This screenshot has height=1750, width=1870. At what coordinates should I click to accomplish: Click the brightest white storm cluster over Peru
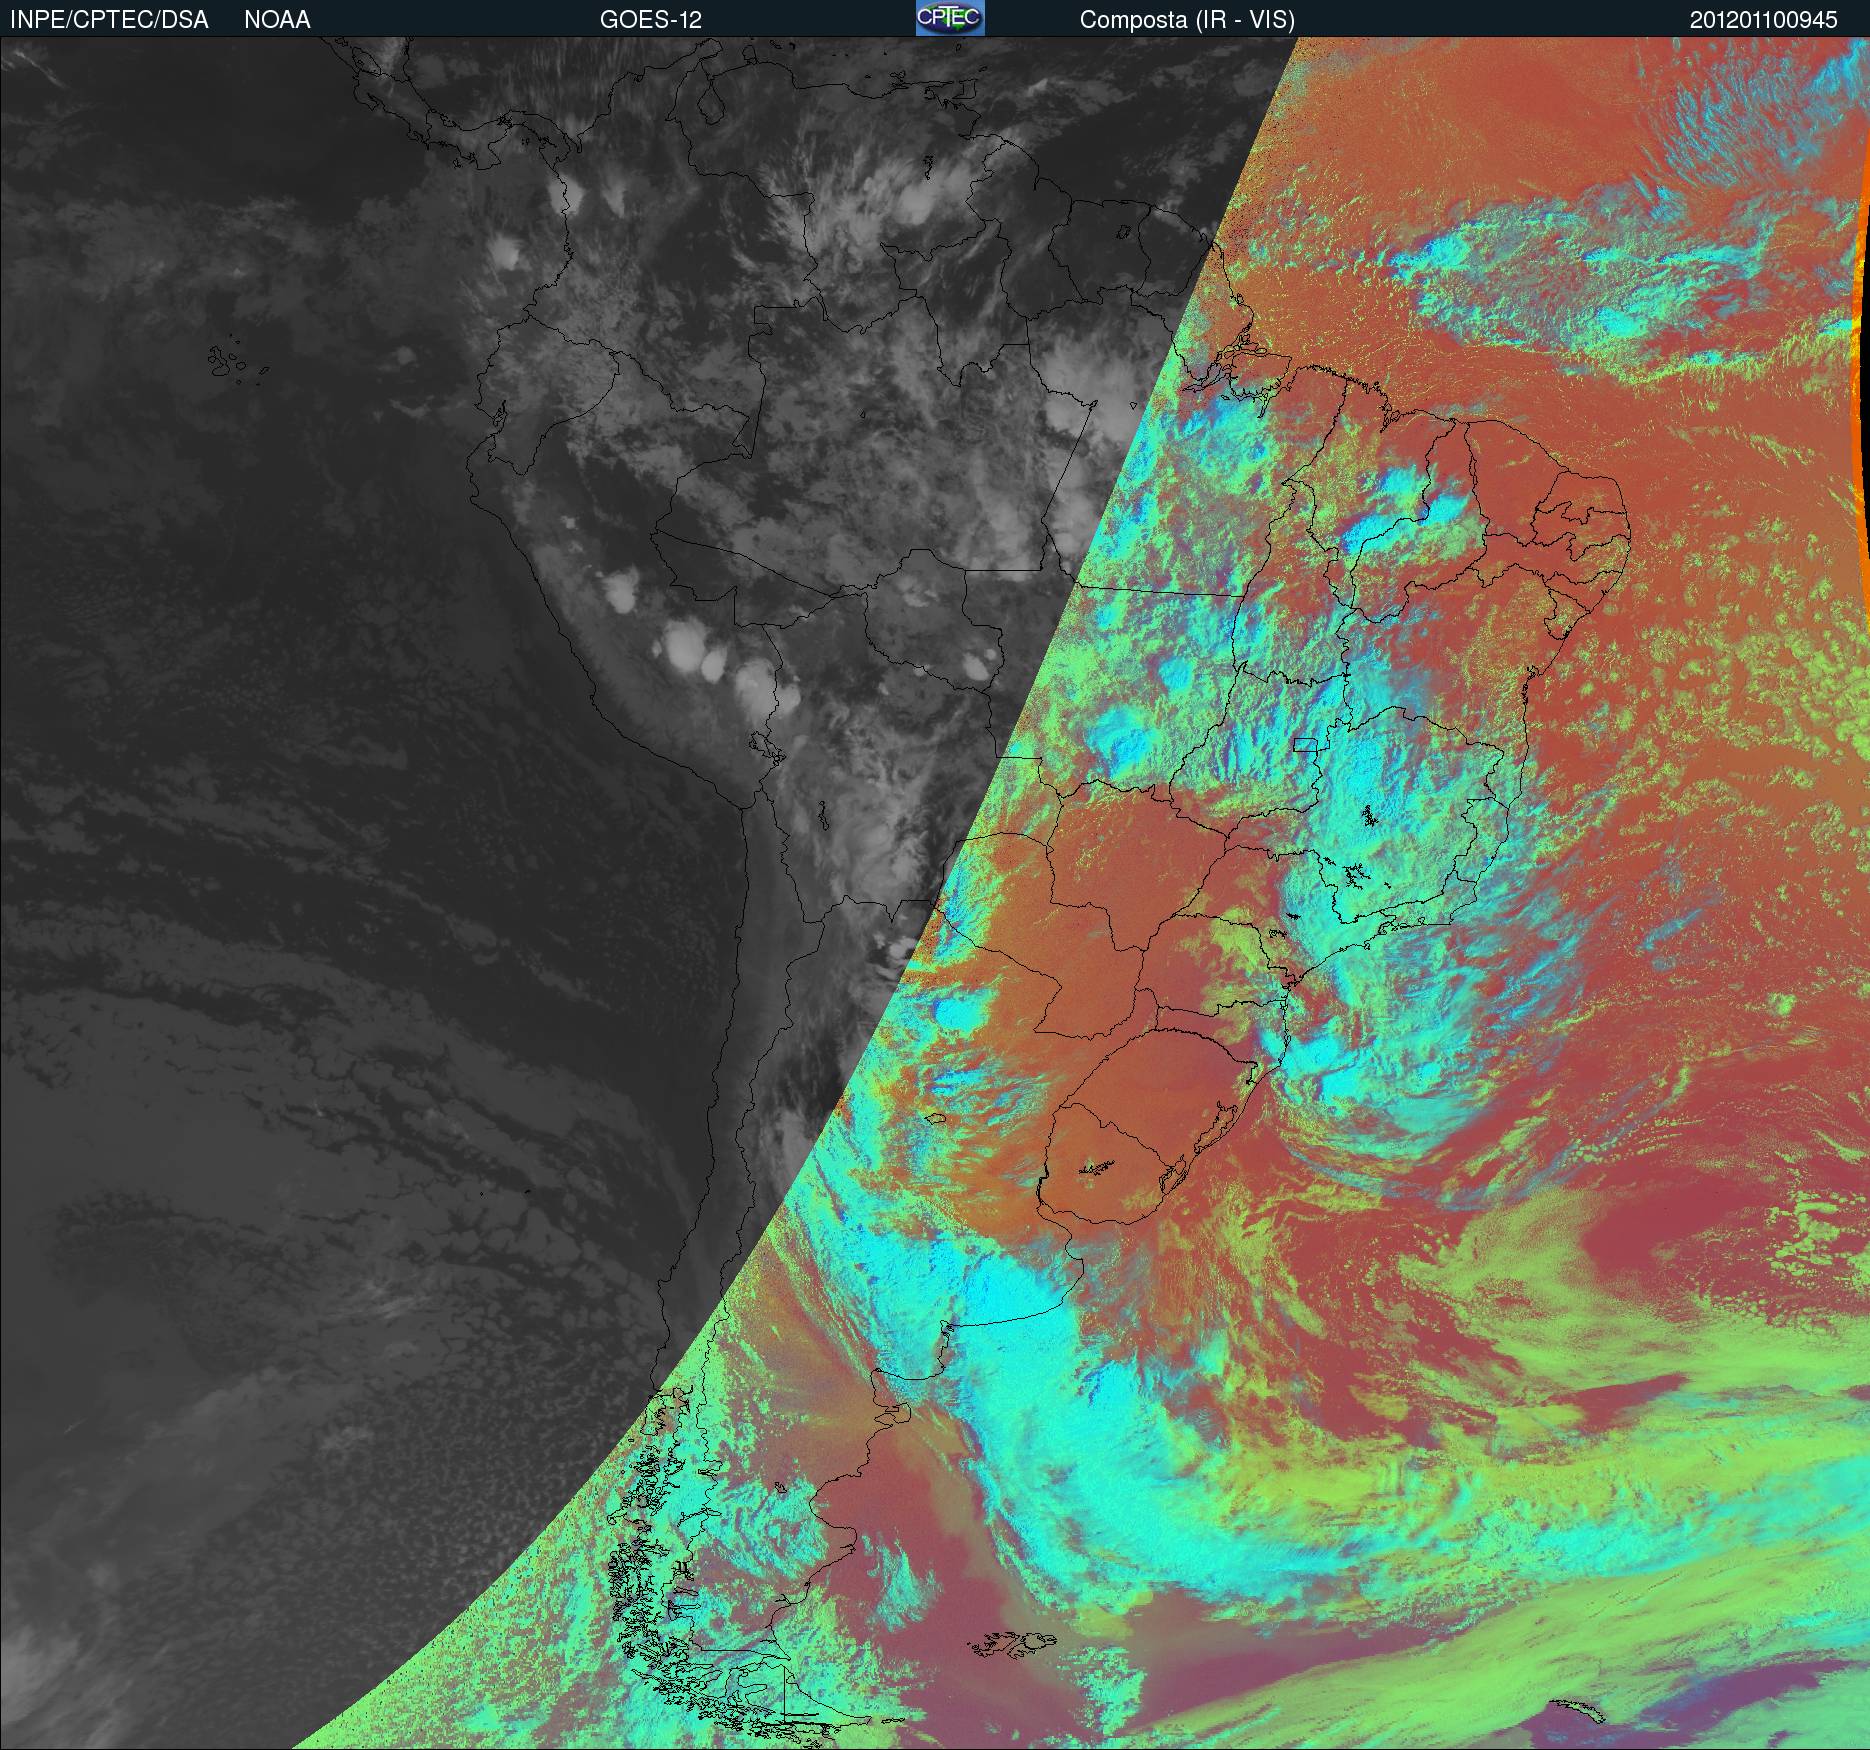tap(685, 643)
